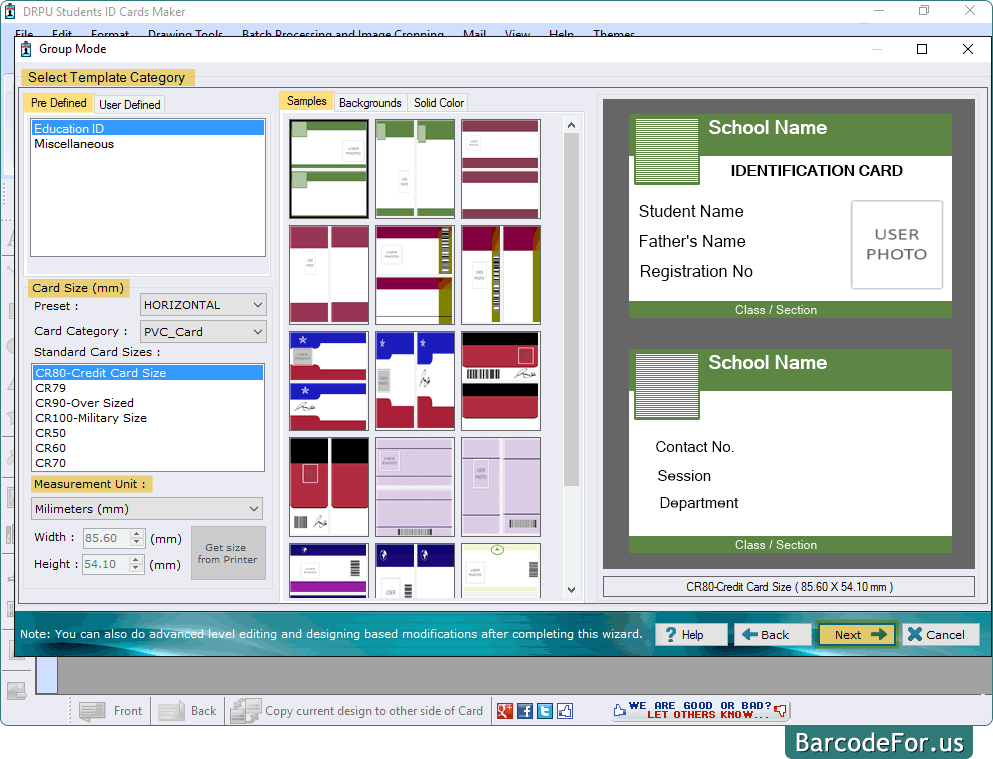Select the Back card side icon

[x=170, y=710]
